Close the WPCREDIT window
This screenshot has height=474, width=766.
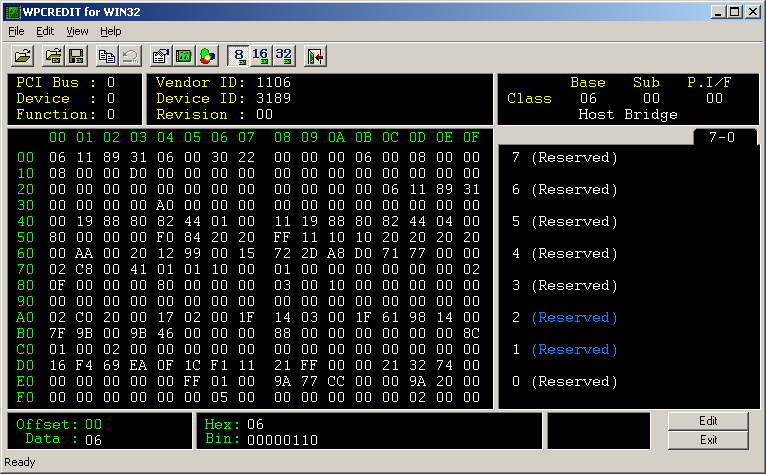tap(753, 12)
